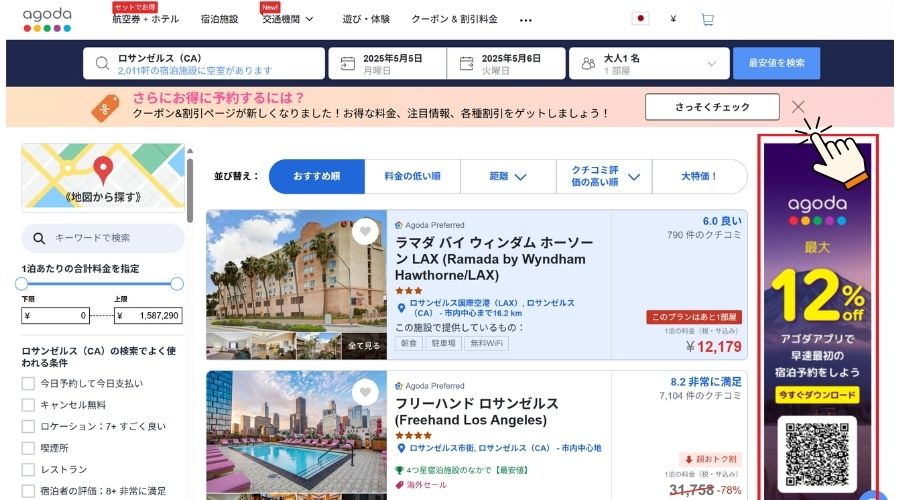Open 航空券＋ホテル menu item

[x=145, y=19]
